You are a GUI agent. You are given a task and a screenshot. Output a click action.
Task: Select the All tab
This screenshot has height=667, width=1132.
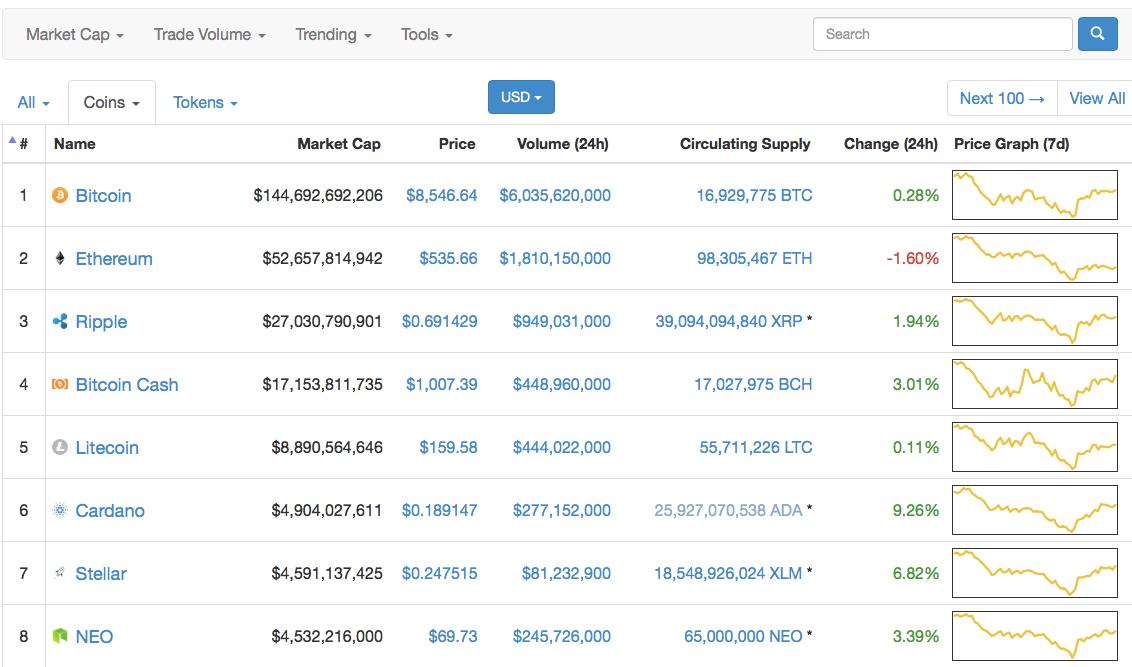33,103
